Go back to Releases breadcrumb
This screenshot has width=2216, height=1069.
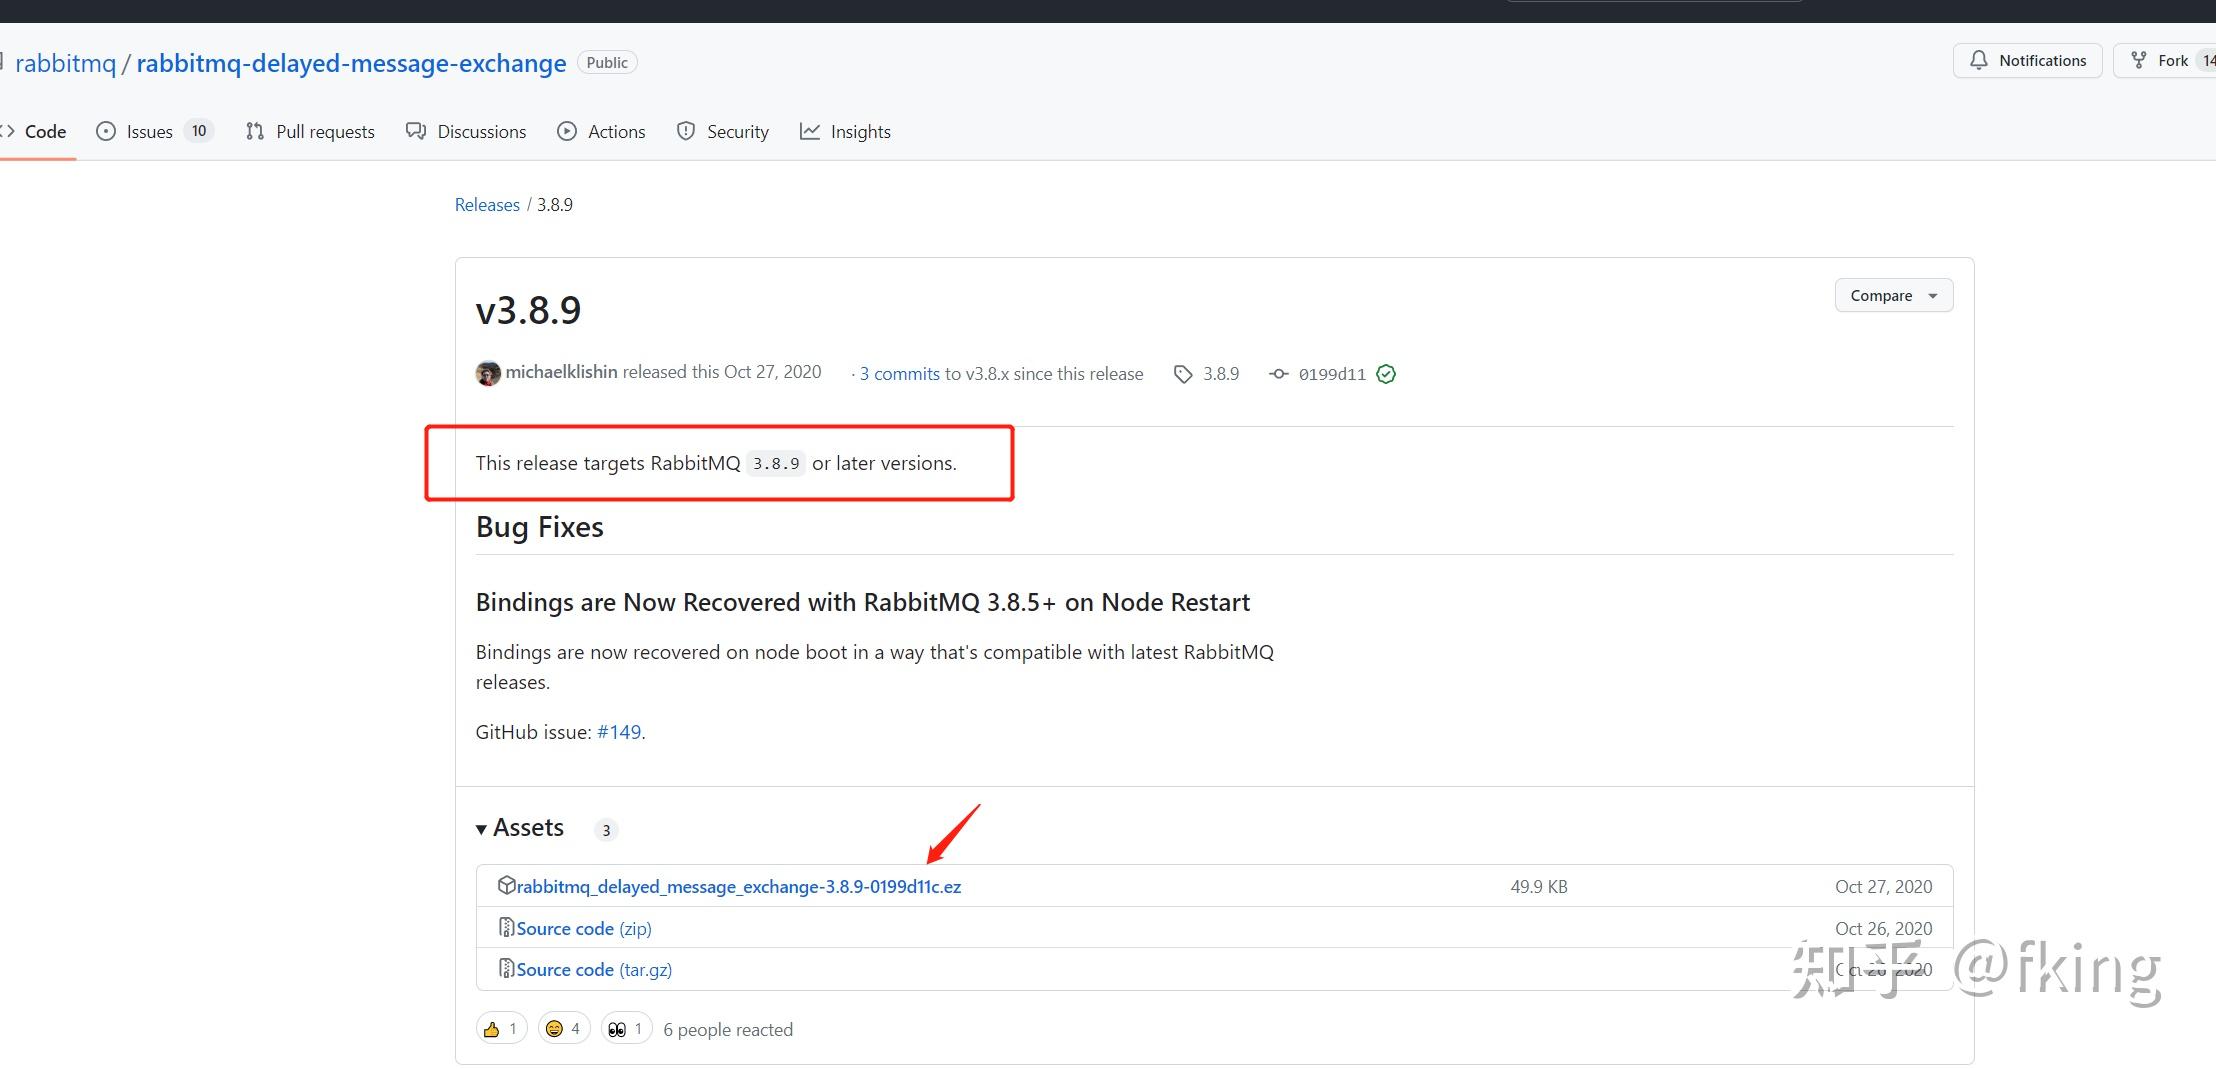tap(487, 204)
